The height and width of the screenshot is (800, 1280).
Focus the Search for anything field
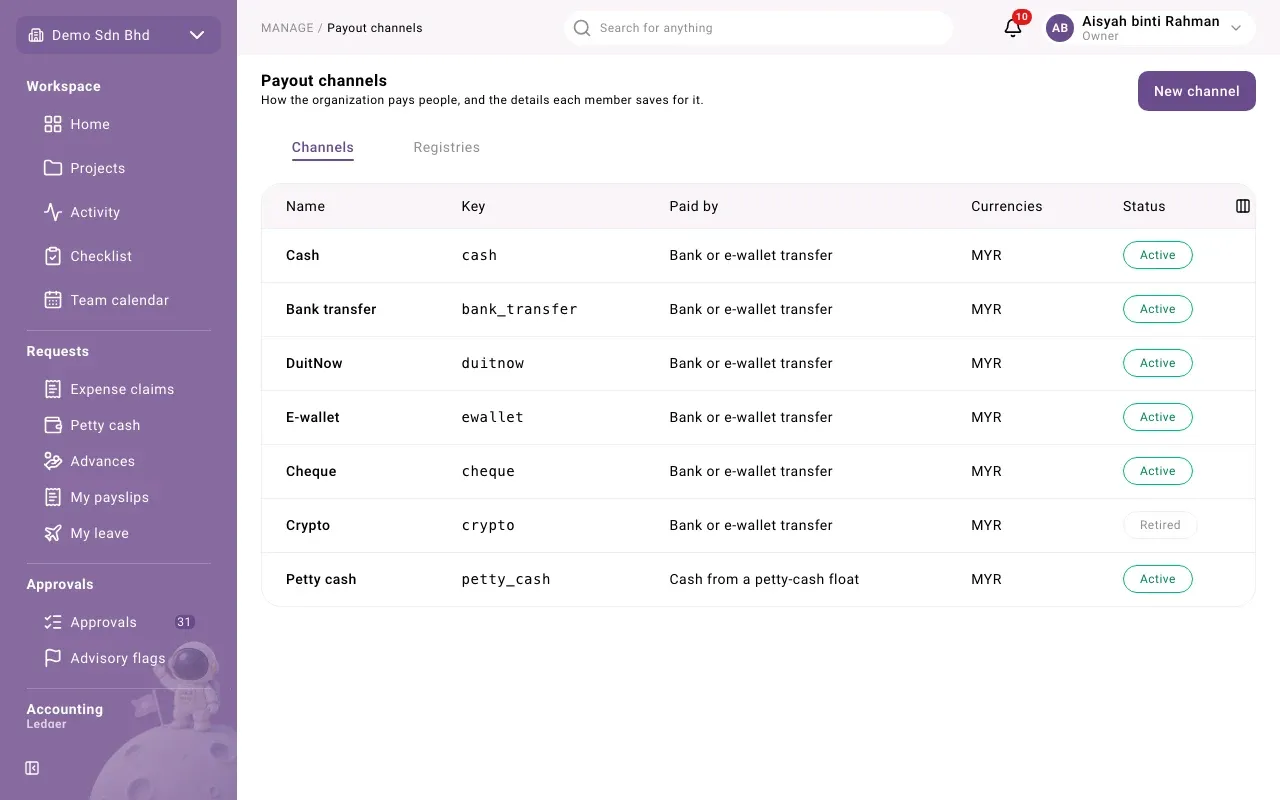(758, 28)
